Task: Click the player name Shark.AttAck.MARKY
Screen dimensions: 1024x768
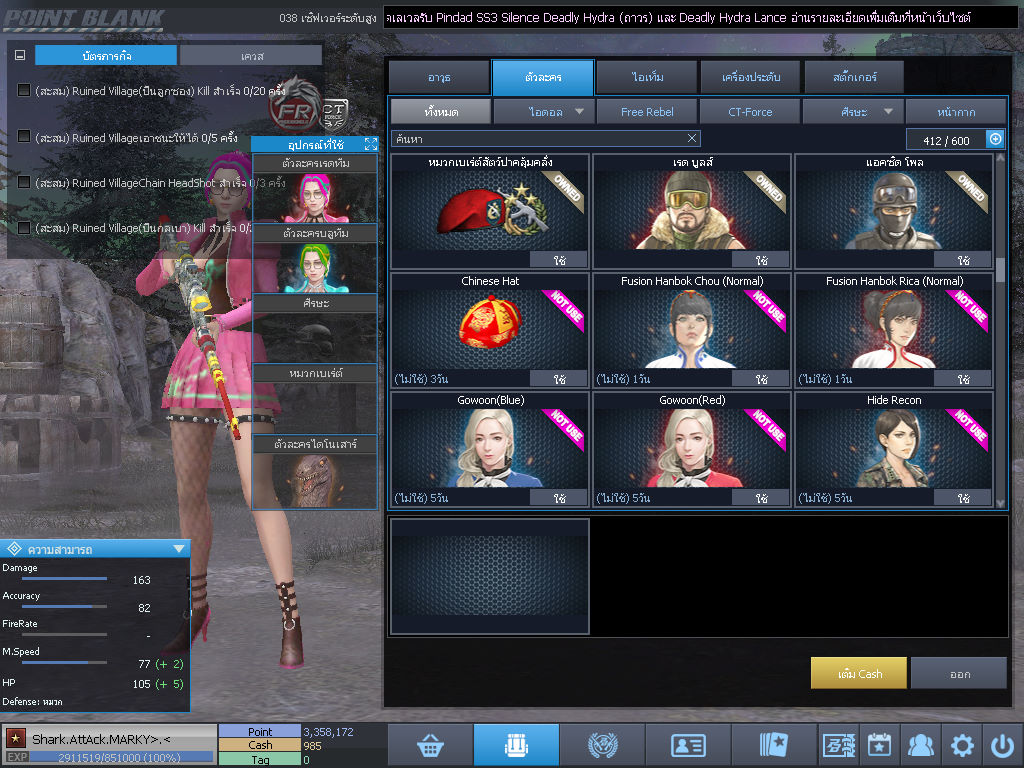Action: pyautogui.click(x=101, y=739)
